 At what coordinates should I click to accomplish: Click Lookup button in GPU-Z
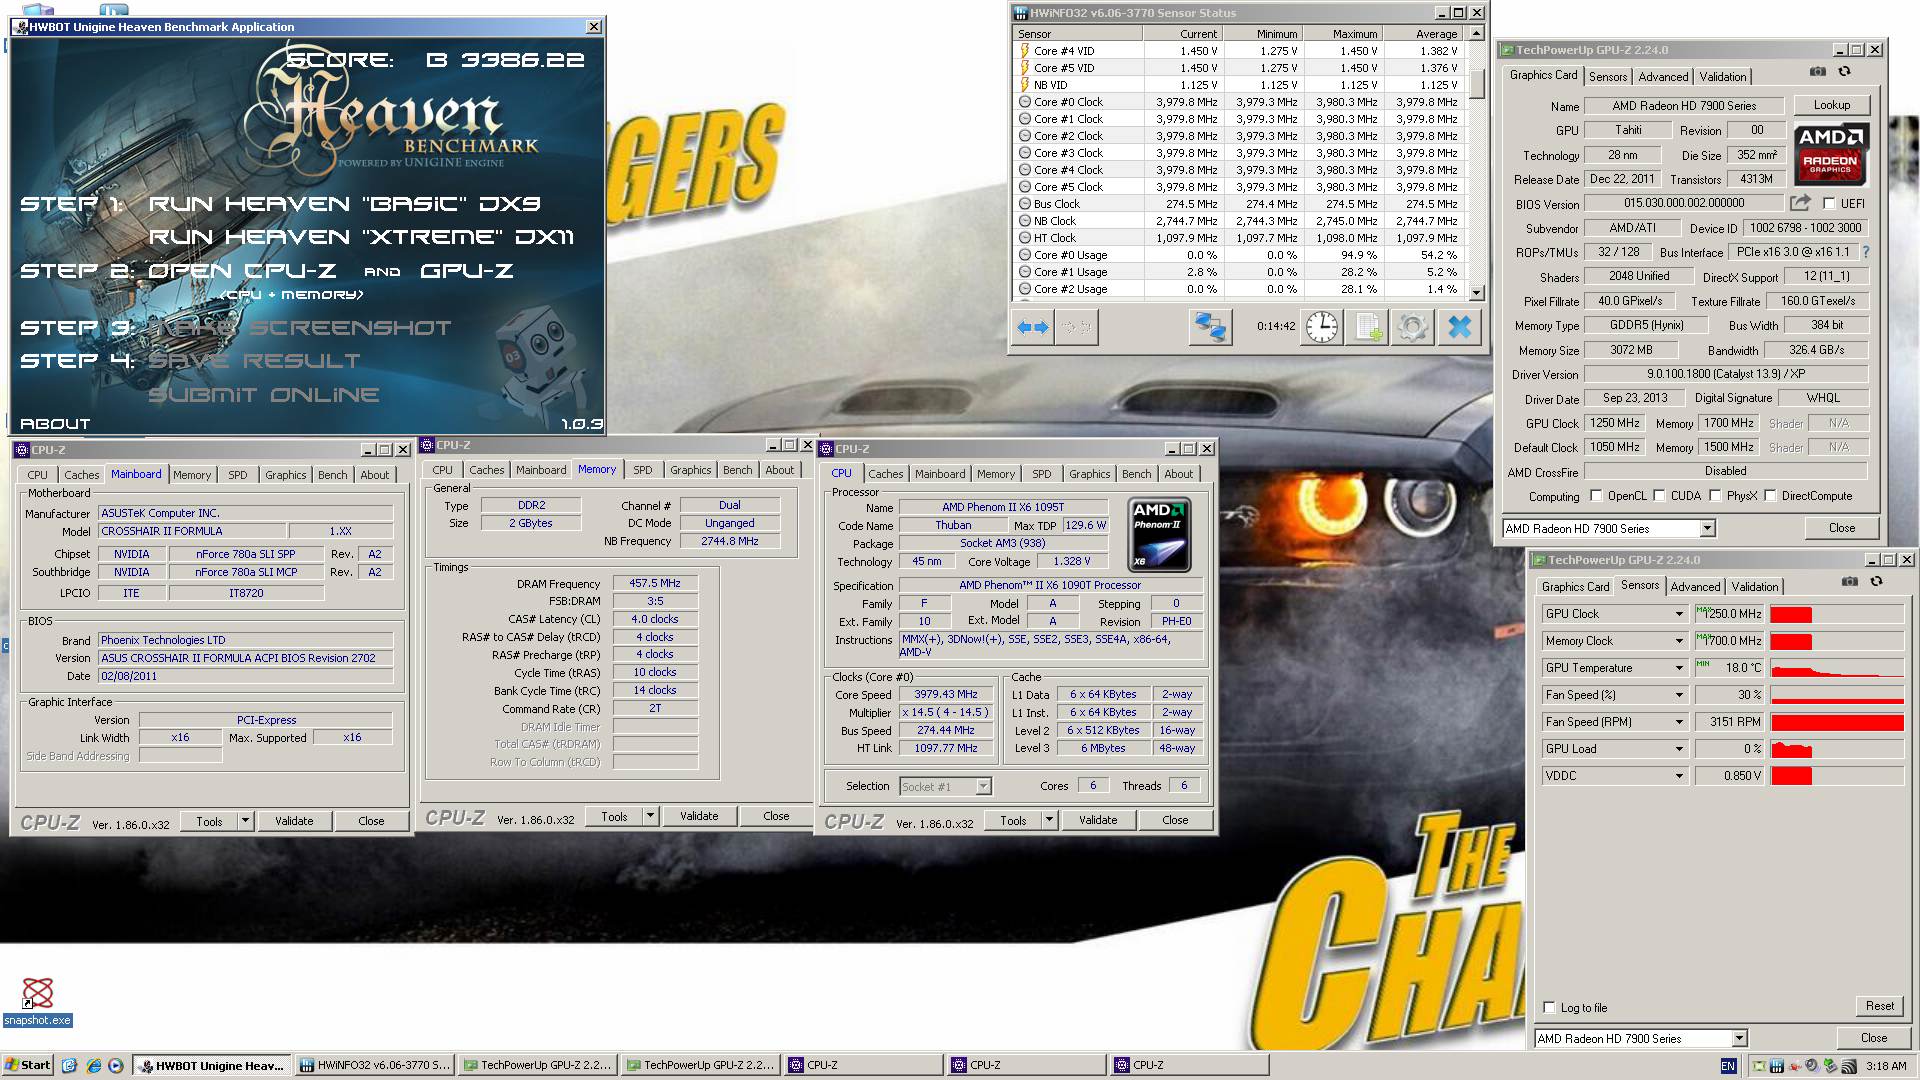(1831, 105)
